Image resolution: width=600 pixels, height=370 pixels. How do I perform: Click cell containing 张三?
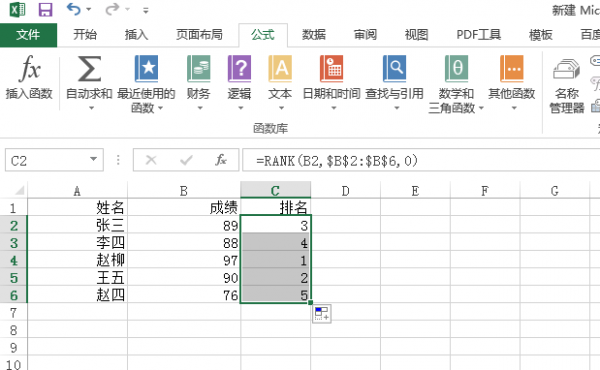(x=77, y=225)
